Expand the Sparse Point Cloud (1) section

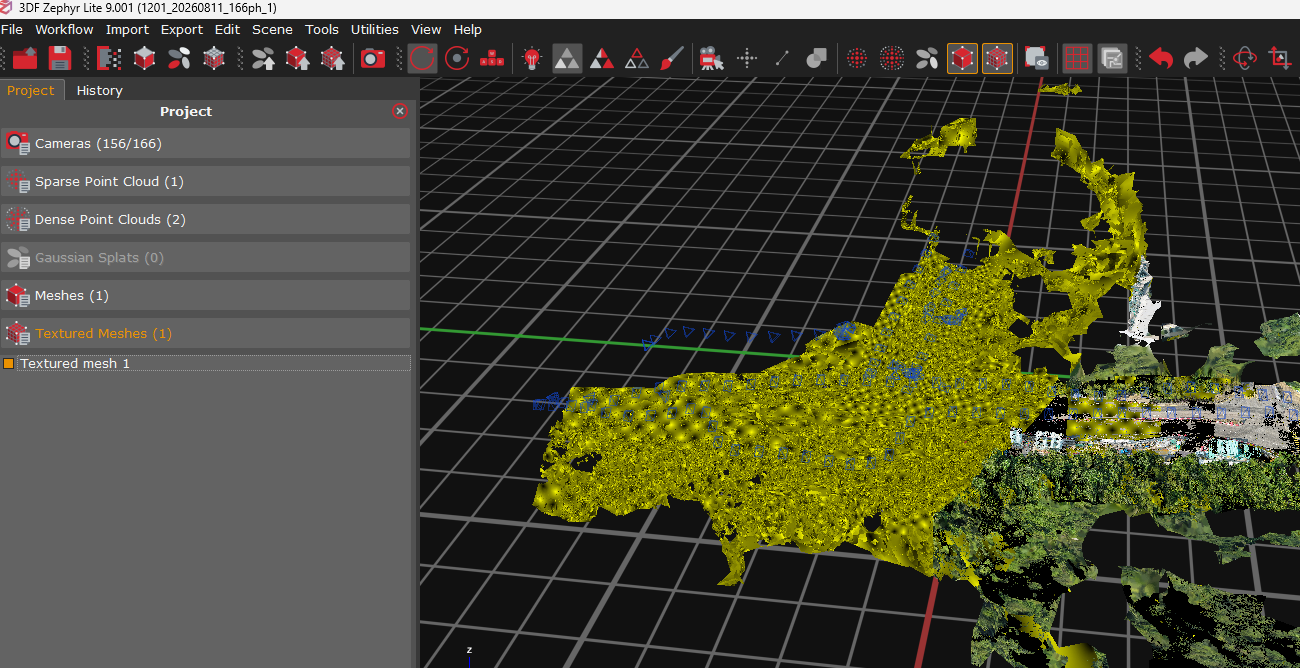(x=206, y=181)
